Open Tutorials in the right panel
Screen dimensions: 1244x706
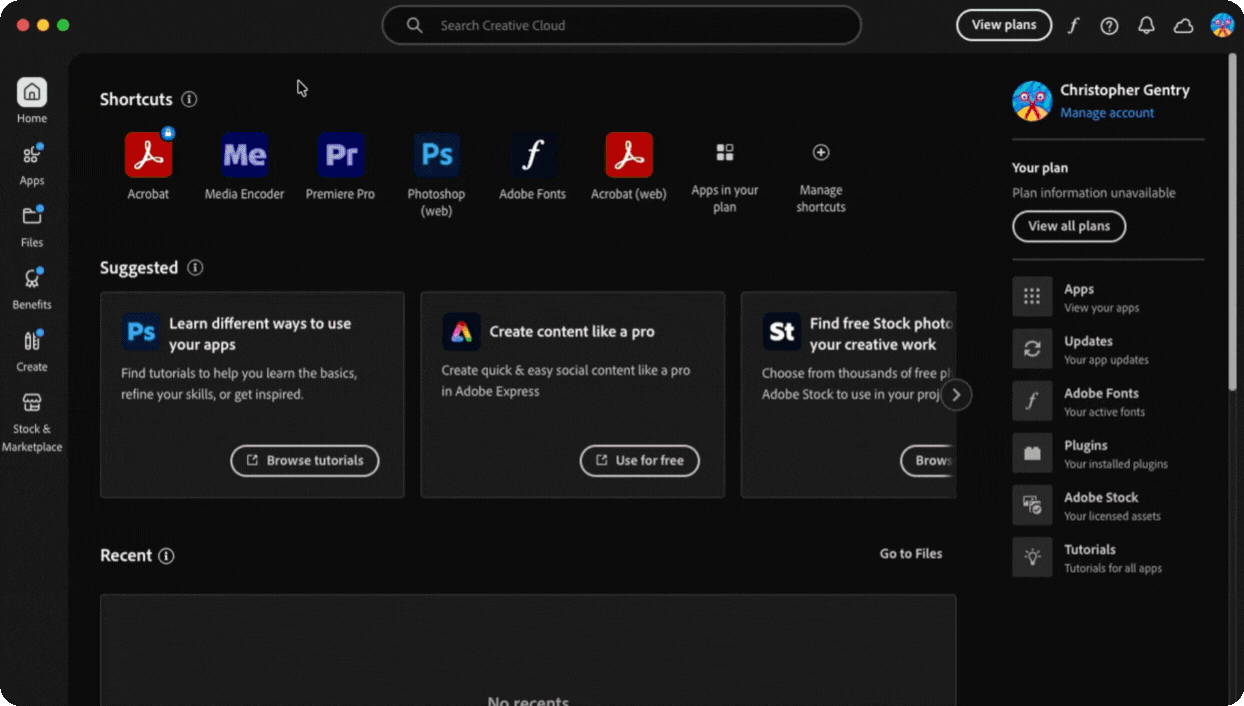click(1107, 557)
